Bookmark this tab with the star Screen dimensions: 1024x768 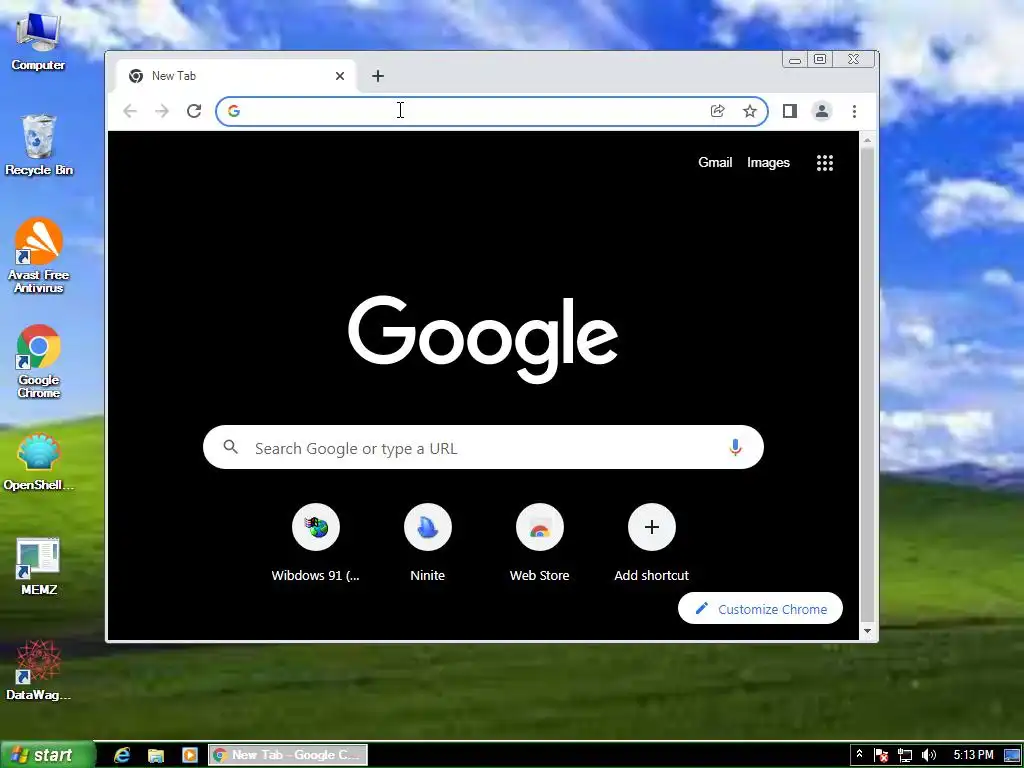pos(750,111)
